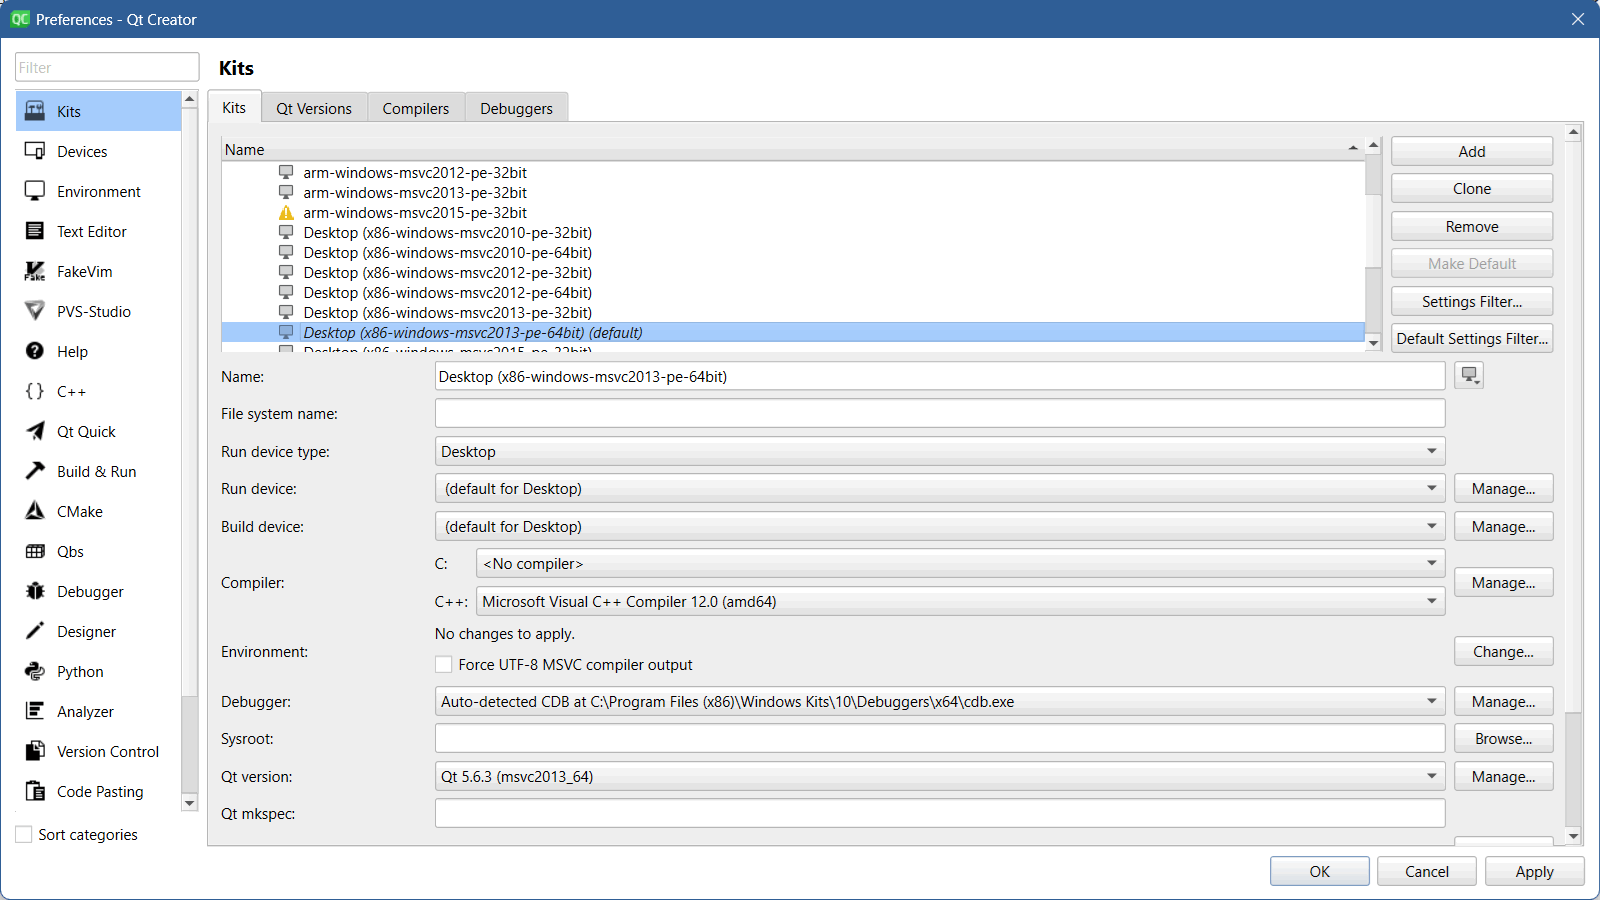Apply the current settings
The image size is (1600, 900).
click(1534, 871)
